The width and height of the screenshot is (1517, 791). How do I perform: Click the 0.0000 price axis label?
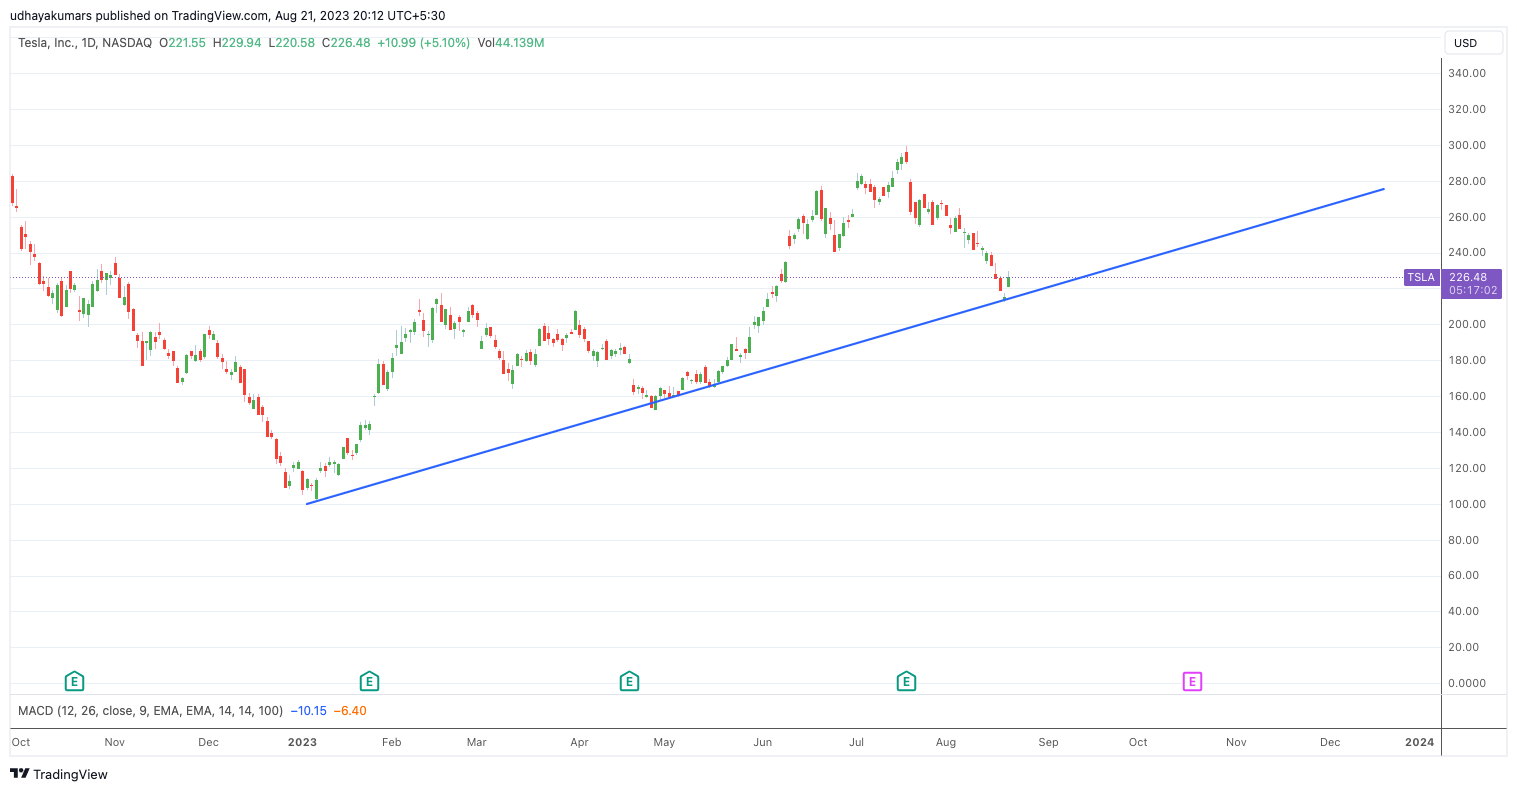(1466, 683)
